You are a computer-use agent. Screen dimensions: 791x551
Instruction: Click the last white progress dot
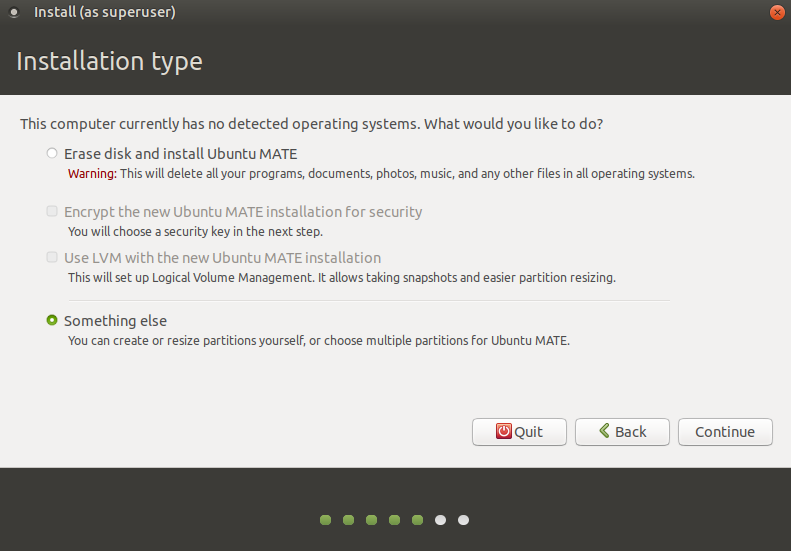(463, 520)
